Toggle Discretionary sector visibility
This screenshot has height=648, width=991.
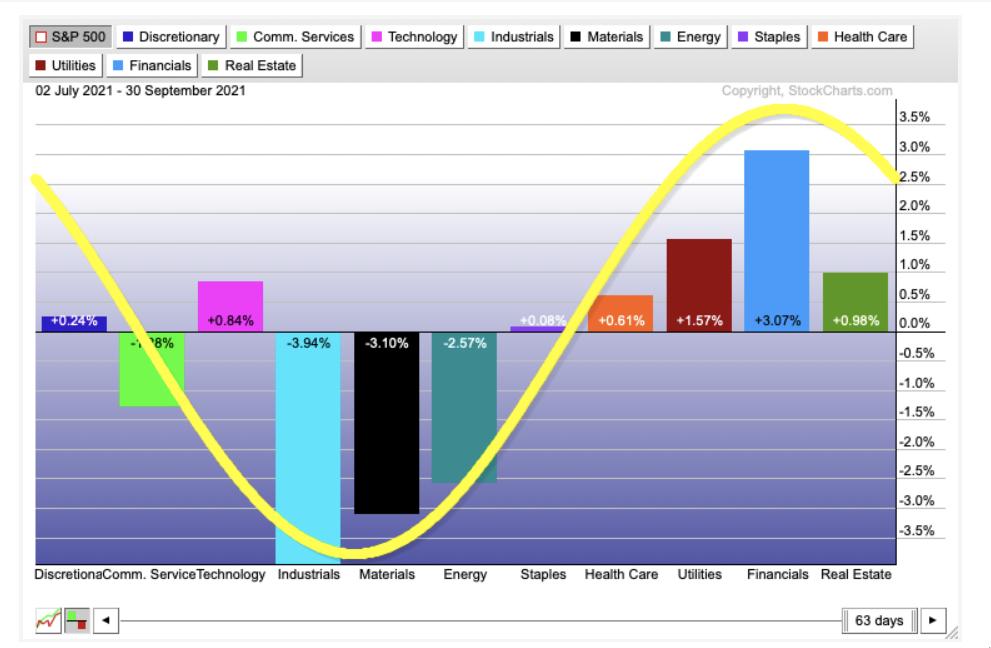[171, 37]
